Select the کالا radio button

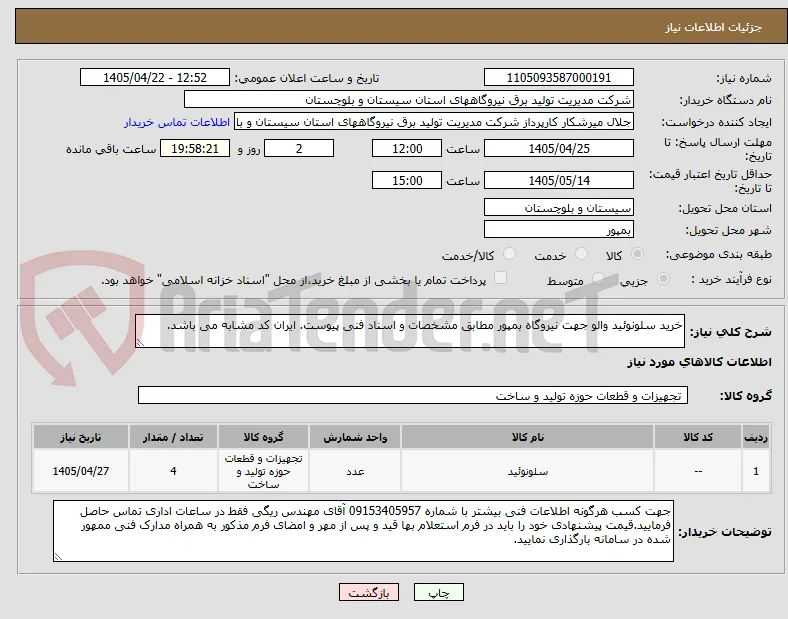[637, 254]
